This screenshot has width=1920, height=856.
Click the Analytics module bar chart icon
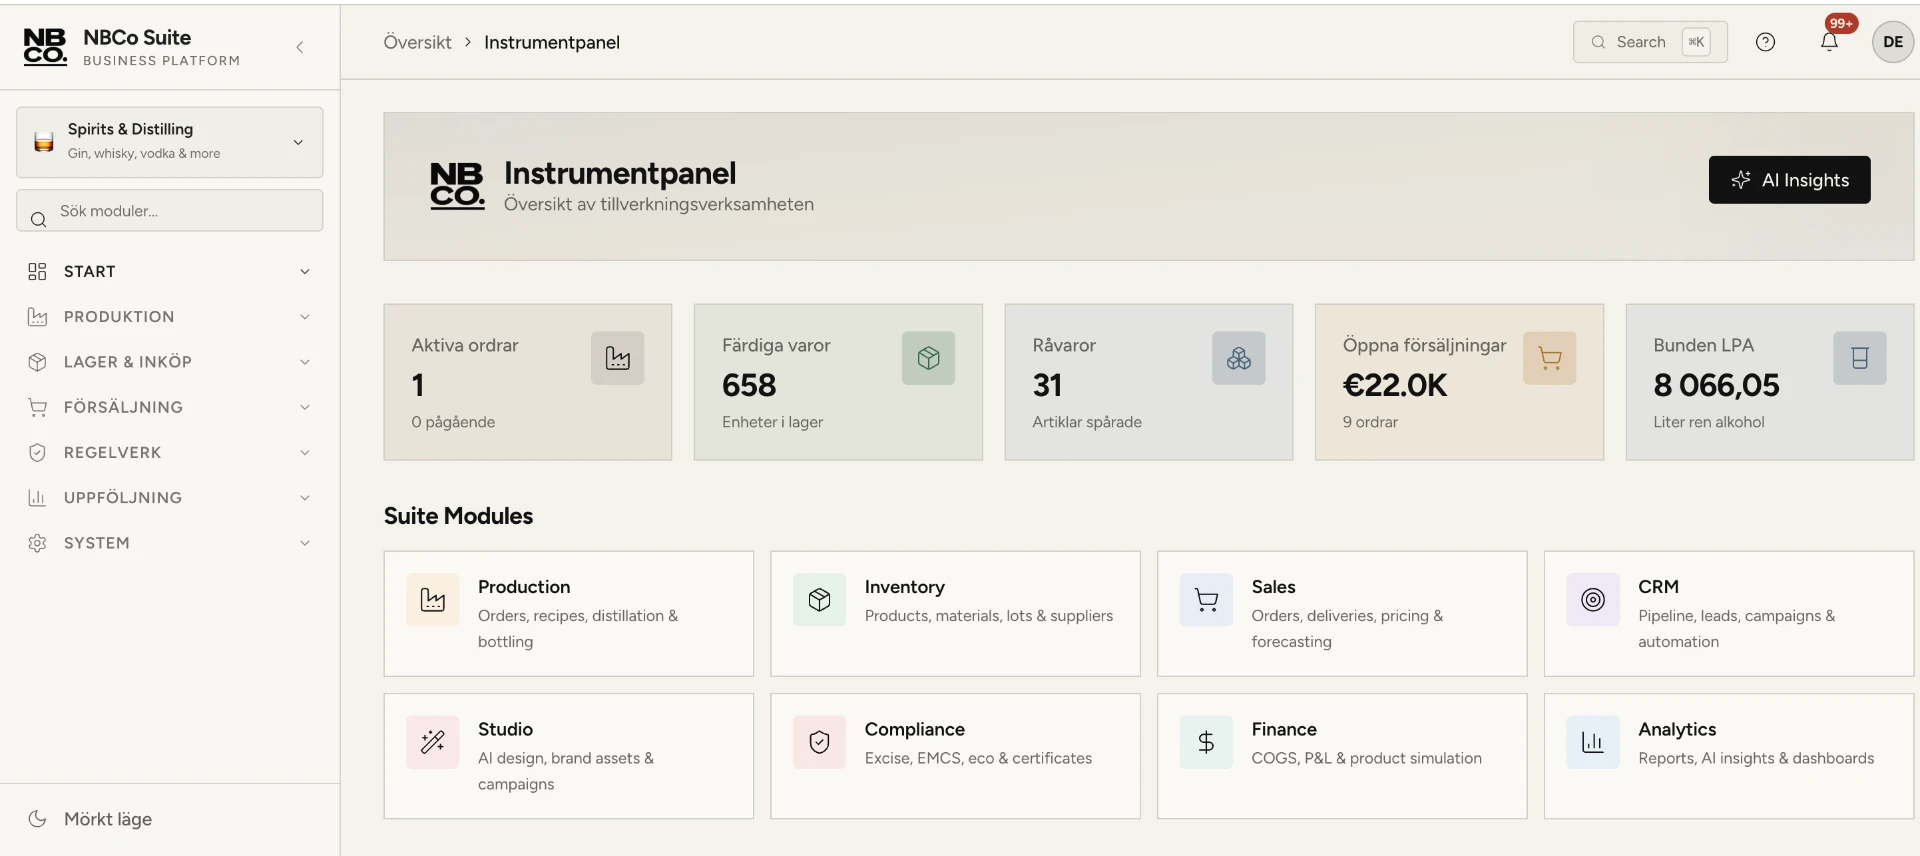click(1593, 742)
